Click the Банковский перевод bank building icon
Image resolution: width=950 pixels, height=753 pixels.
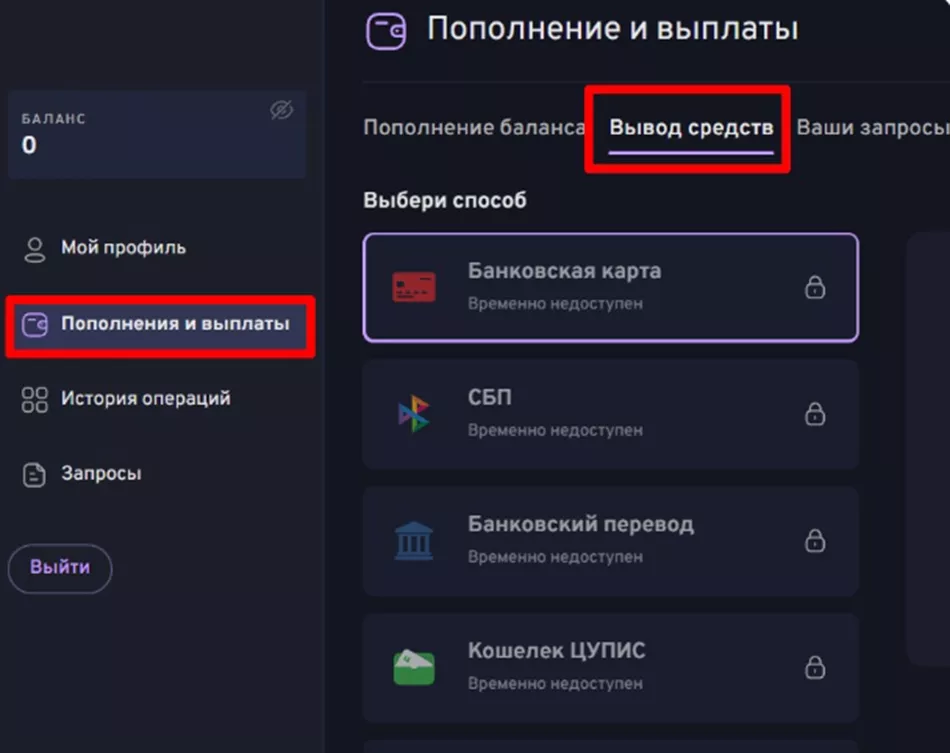tap(414, 541)
